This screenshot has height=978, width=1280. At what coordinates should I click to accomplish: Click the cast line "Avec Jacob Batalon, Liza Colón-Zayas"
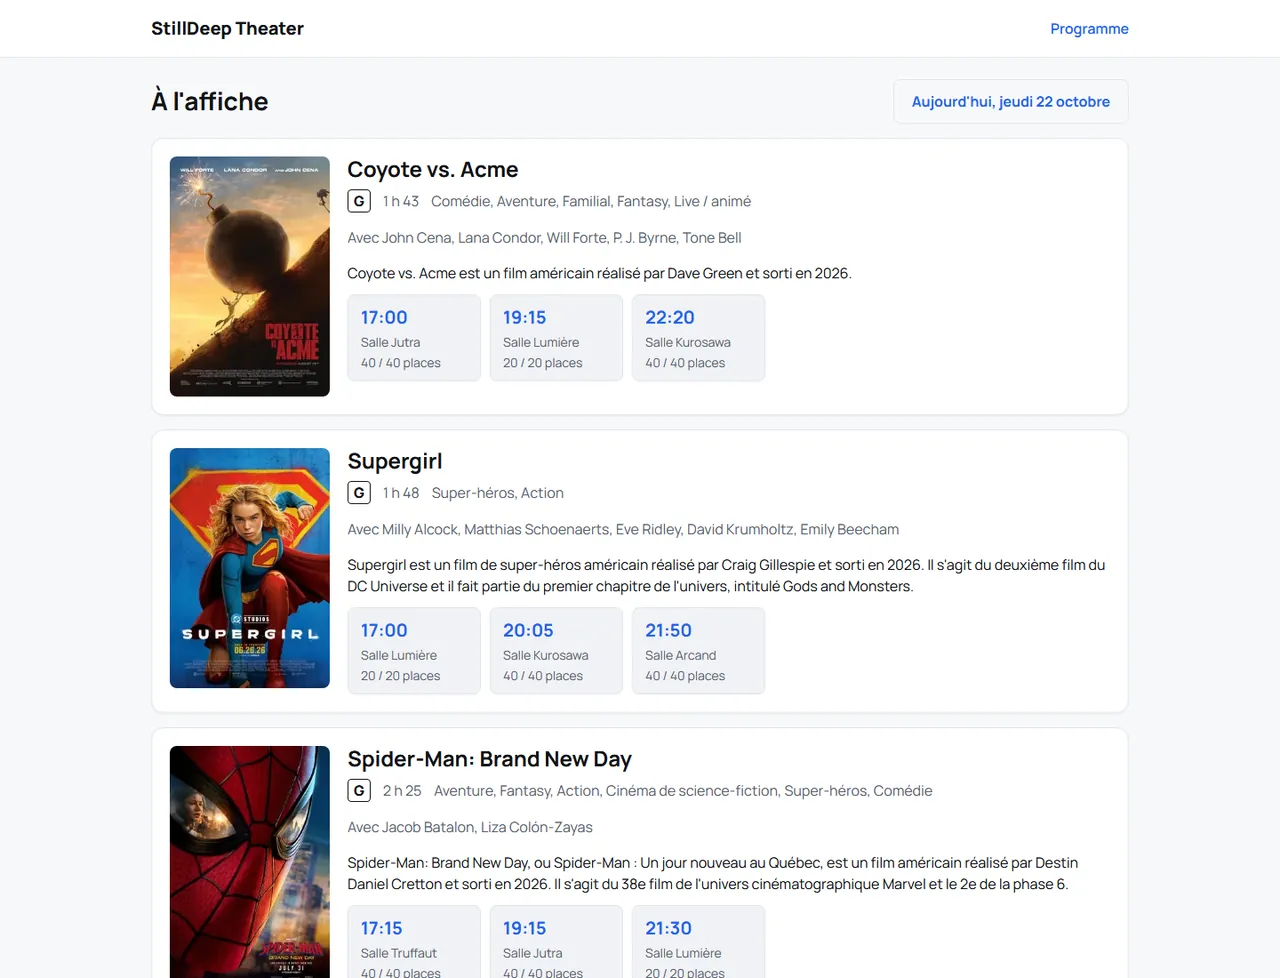point(470,827)
